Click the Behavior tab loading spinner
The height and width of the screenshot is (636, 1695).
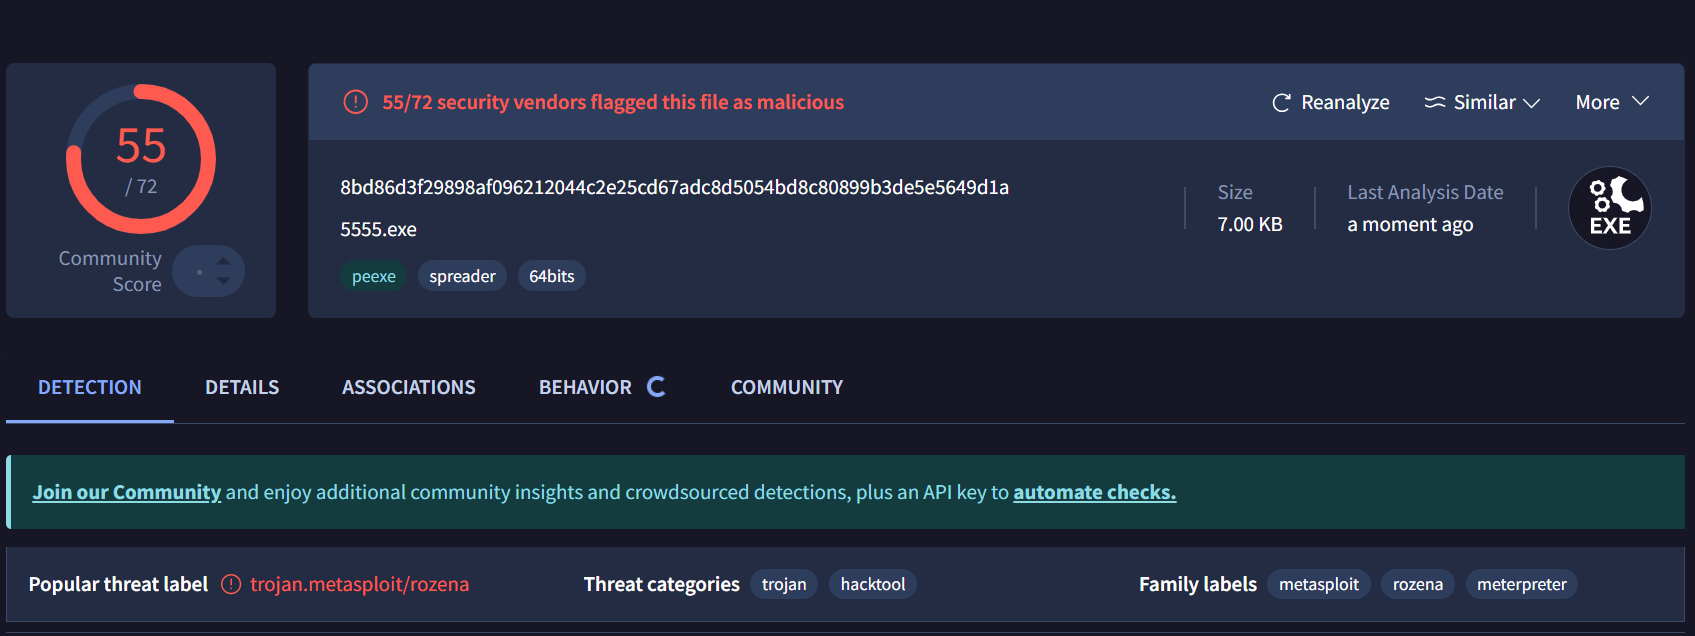(x=656, y=387)
